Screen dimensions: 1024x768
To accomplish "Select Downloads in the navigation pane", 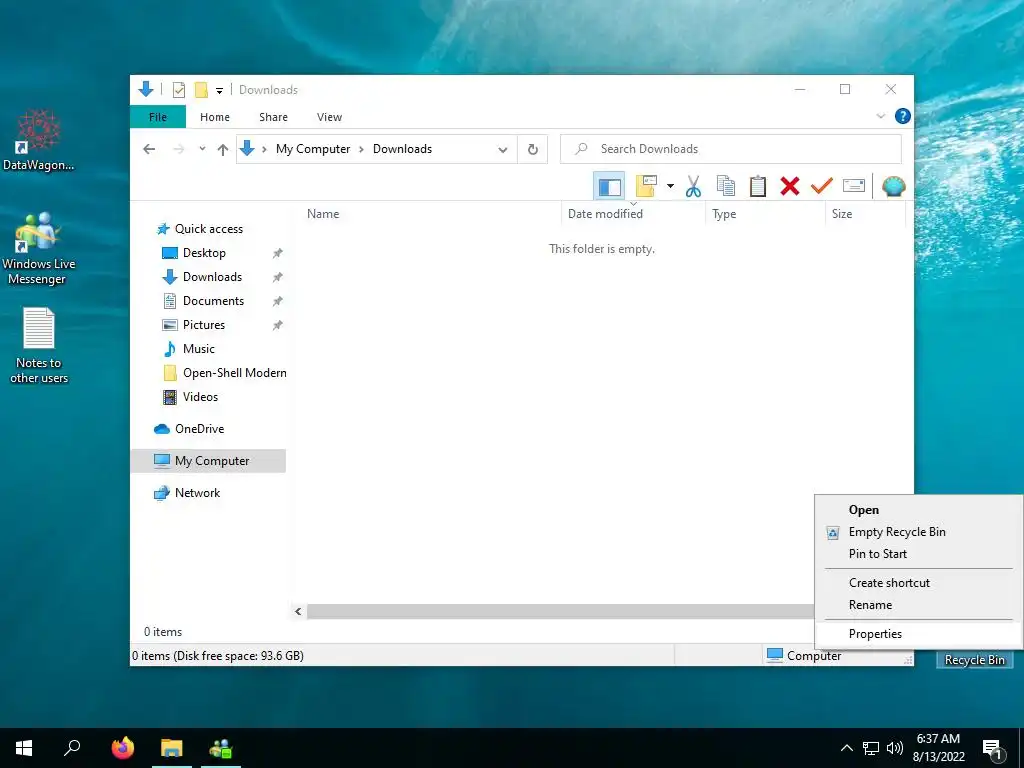I will pos(212,277).
